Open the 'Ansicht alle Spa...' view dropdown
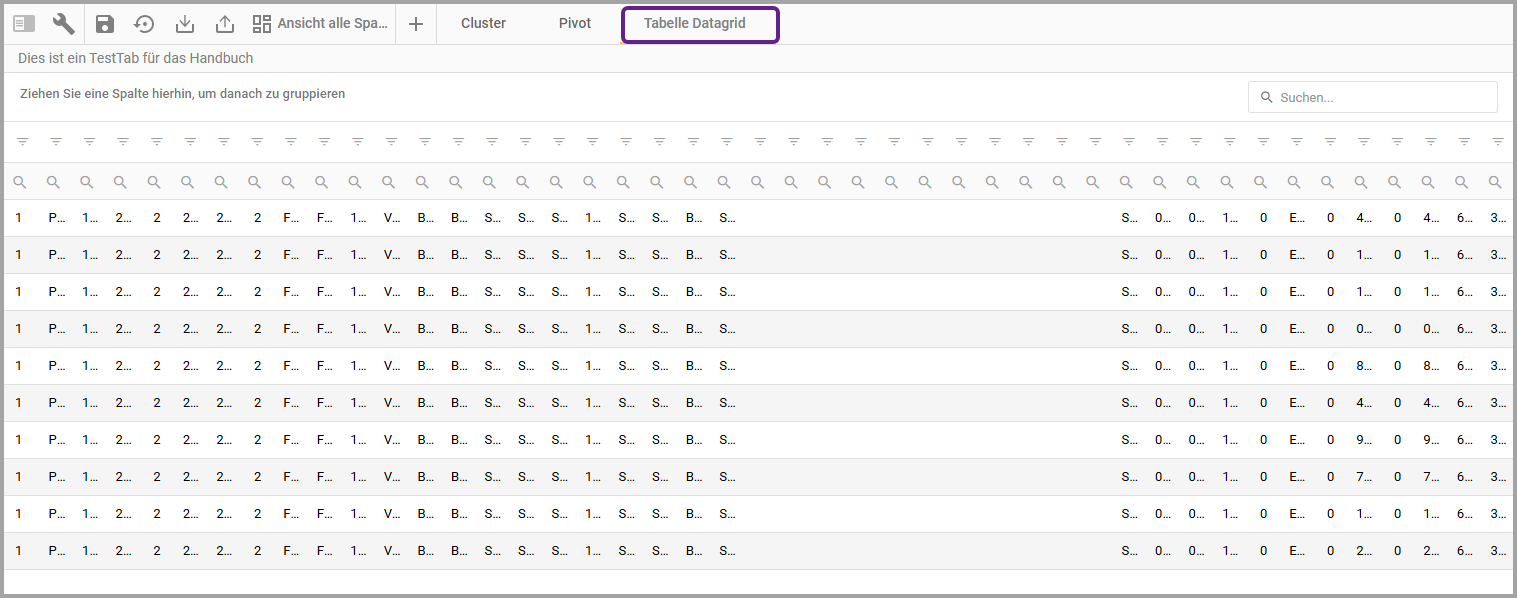The width and height of the screenshot is (1517, 598). [x=320, y=24]
